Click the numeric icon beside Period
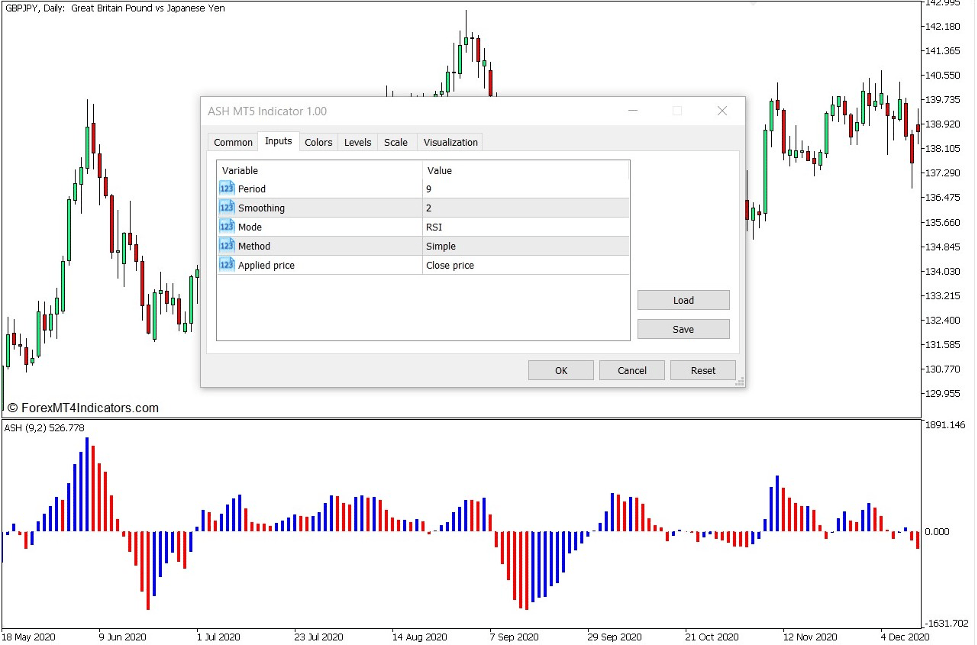This screenshot has height=645, width=977. click(x=227, y=188)
